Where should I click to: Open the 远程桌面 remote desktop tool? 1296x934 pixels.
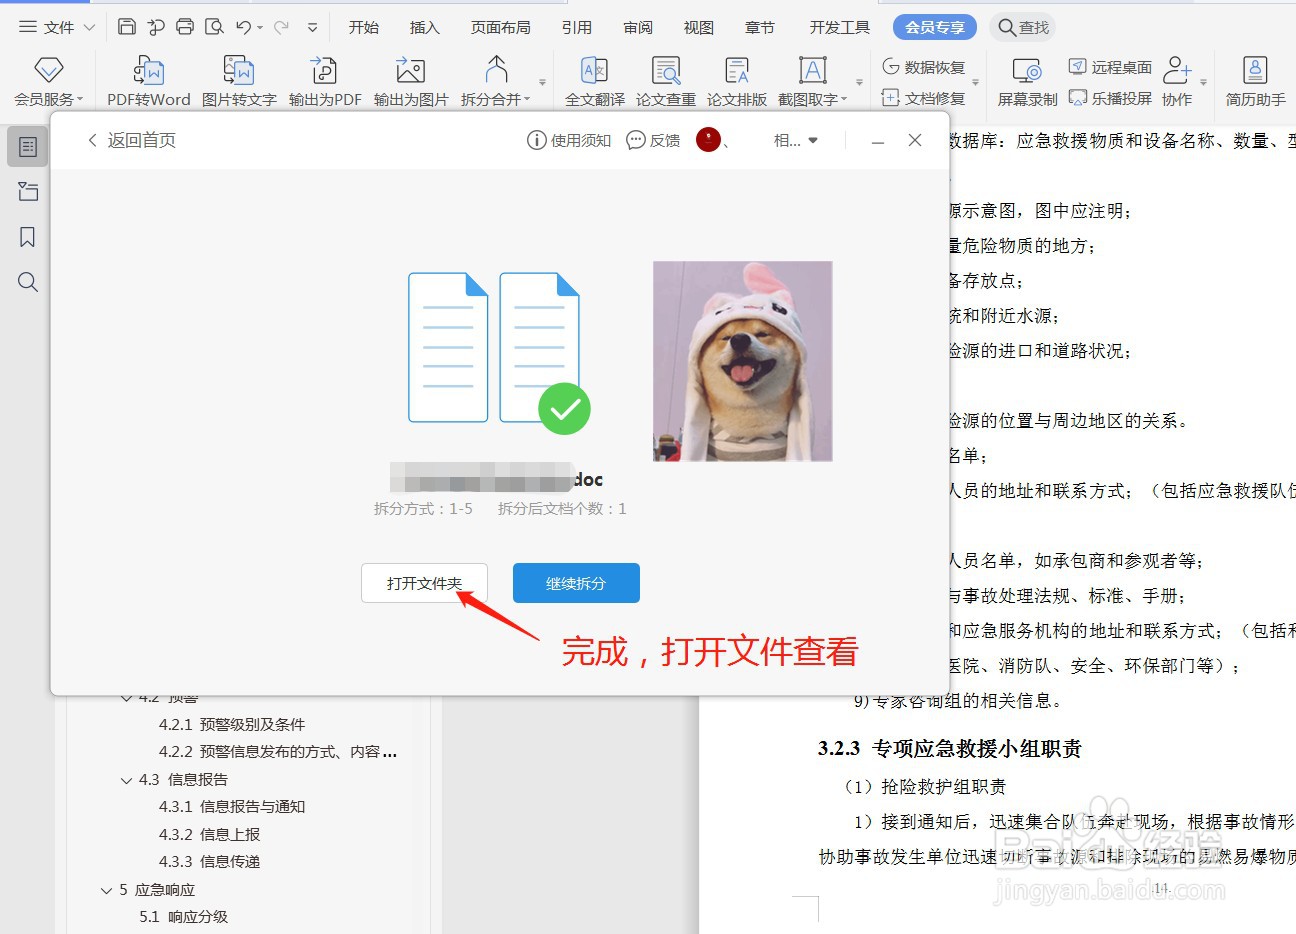1110,66
